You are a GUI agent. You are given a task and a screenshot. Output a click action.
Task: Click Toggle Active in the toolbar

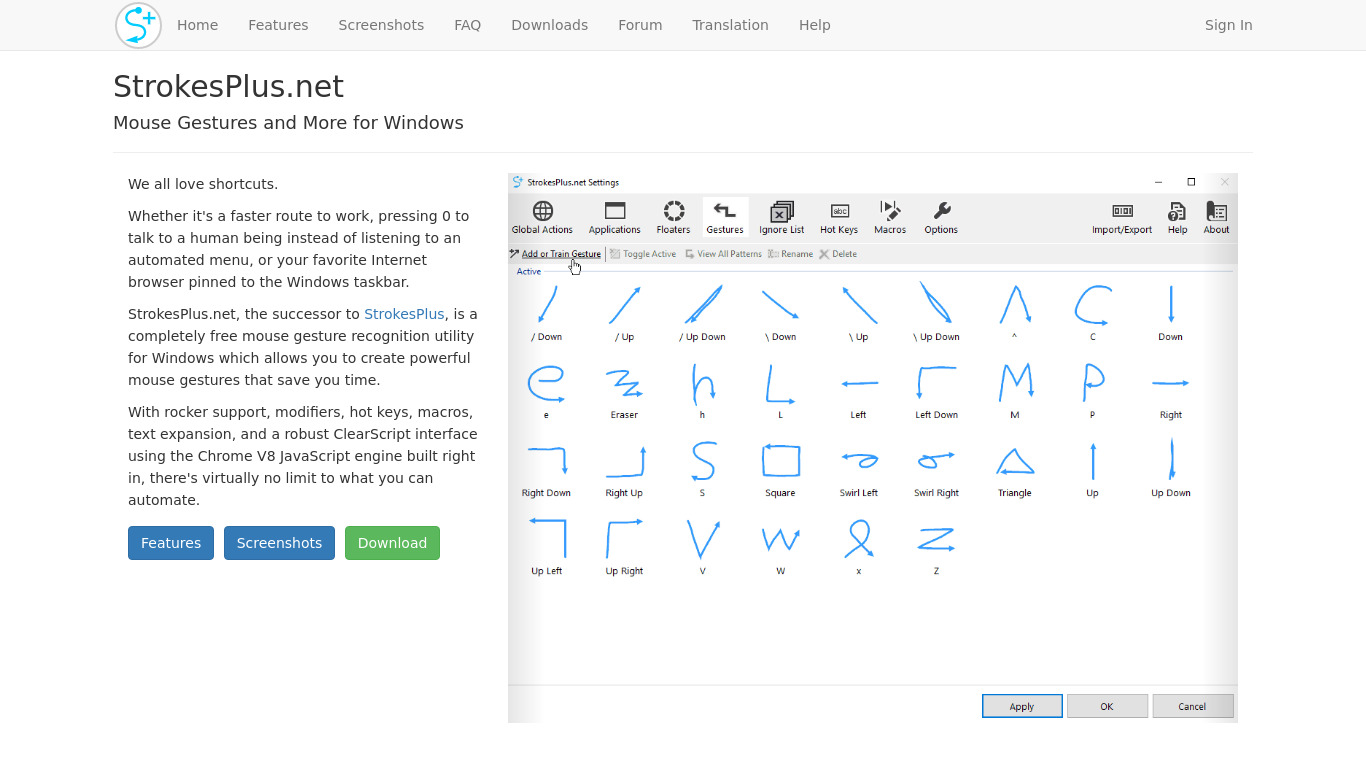point(643,254)
